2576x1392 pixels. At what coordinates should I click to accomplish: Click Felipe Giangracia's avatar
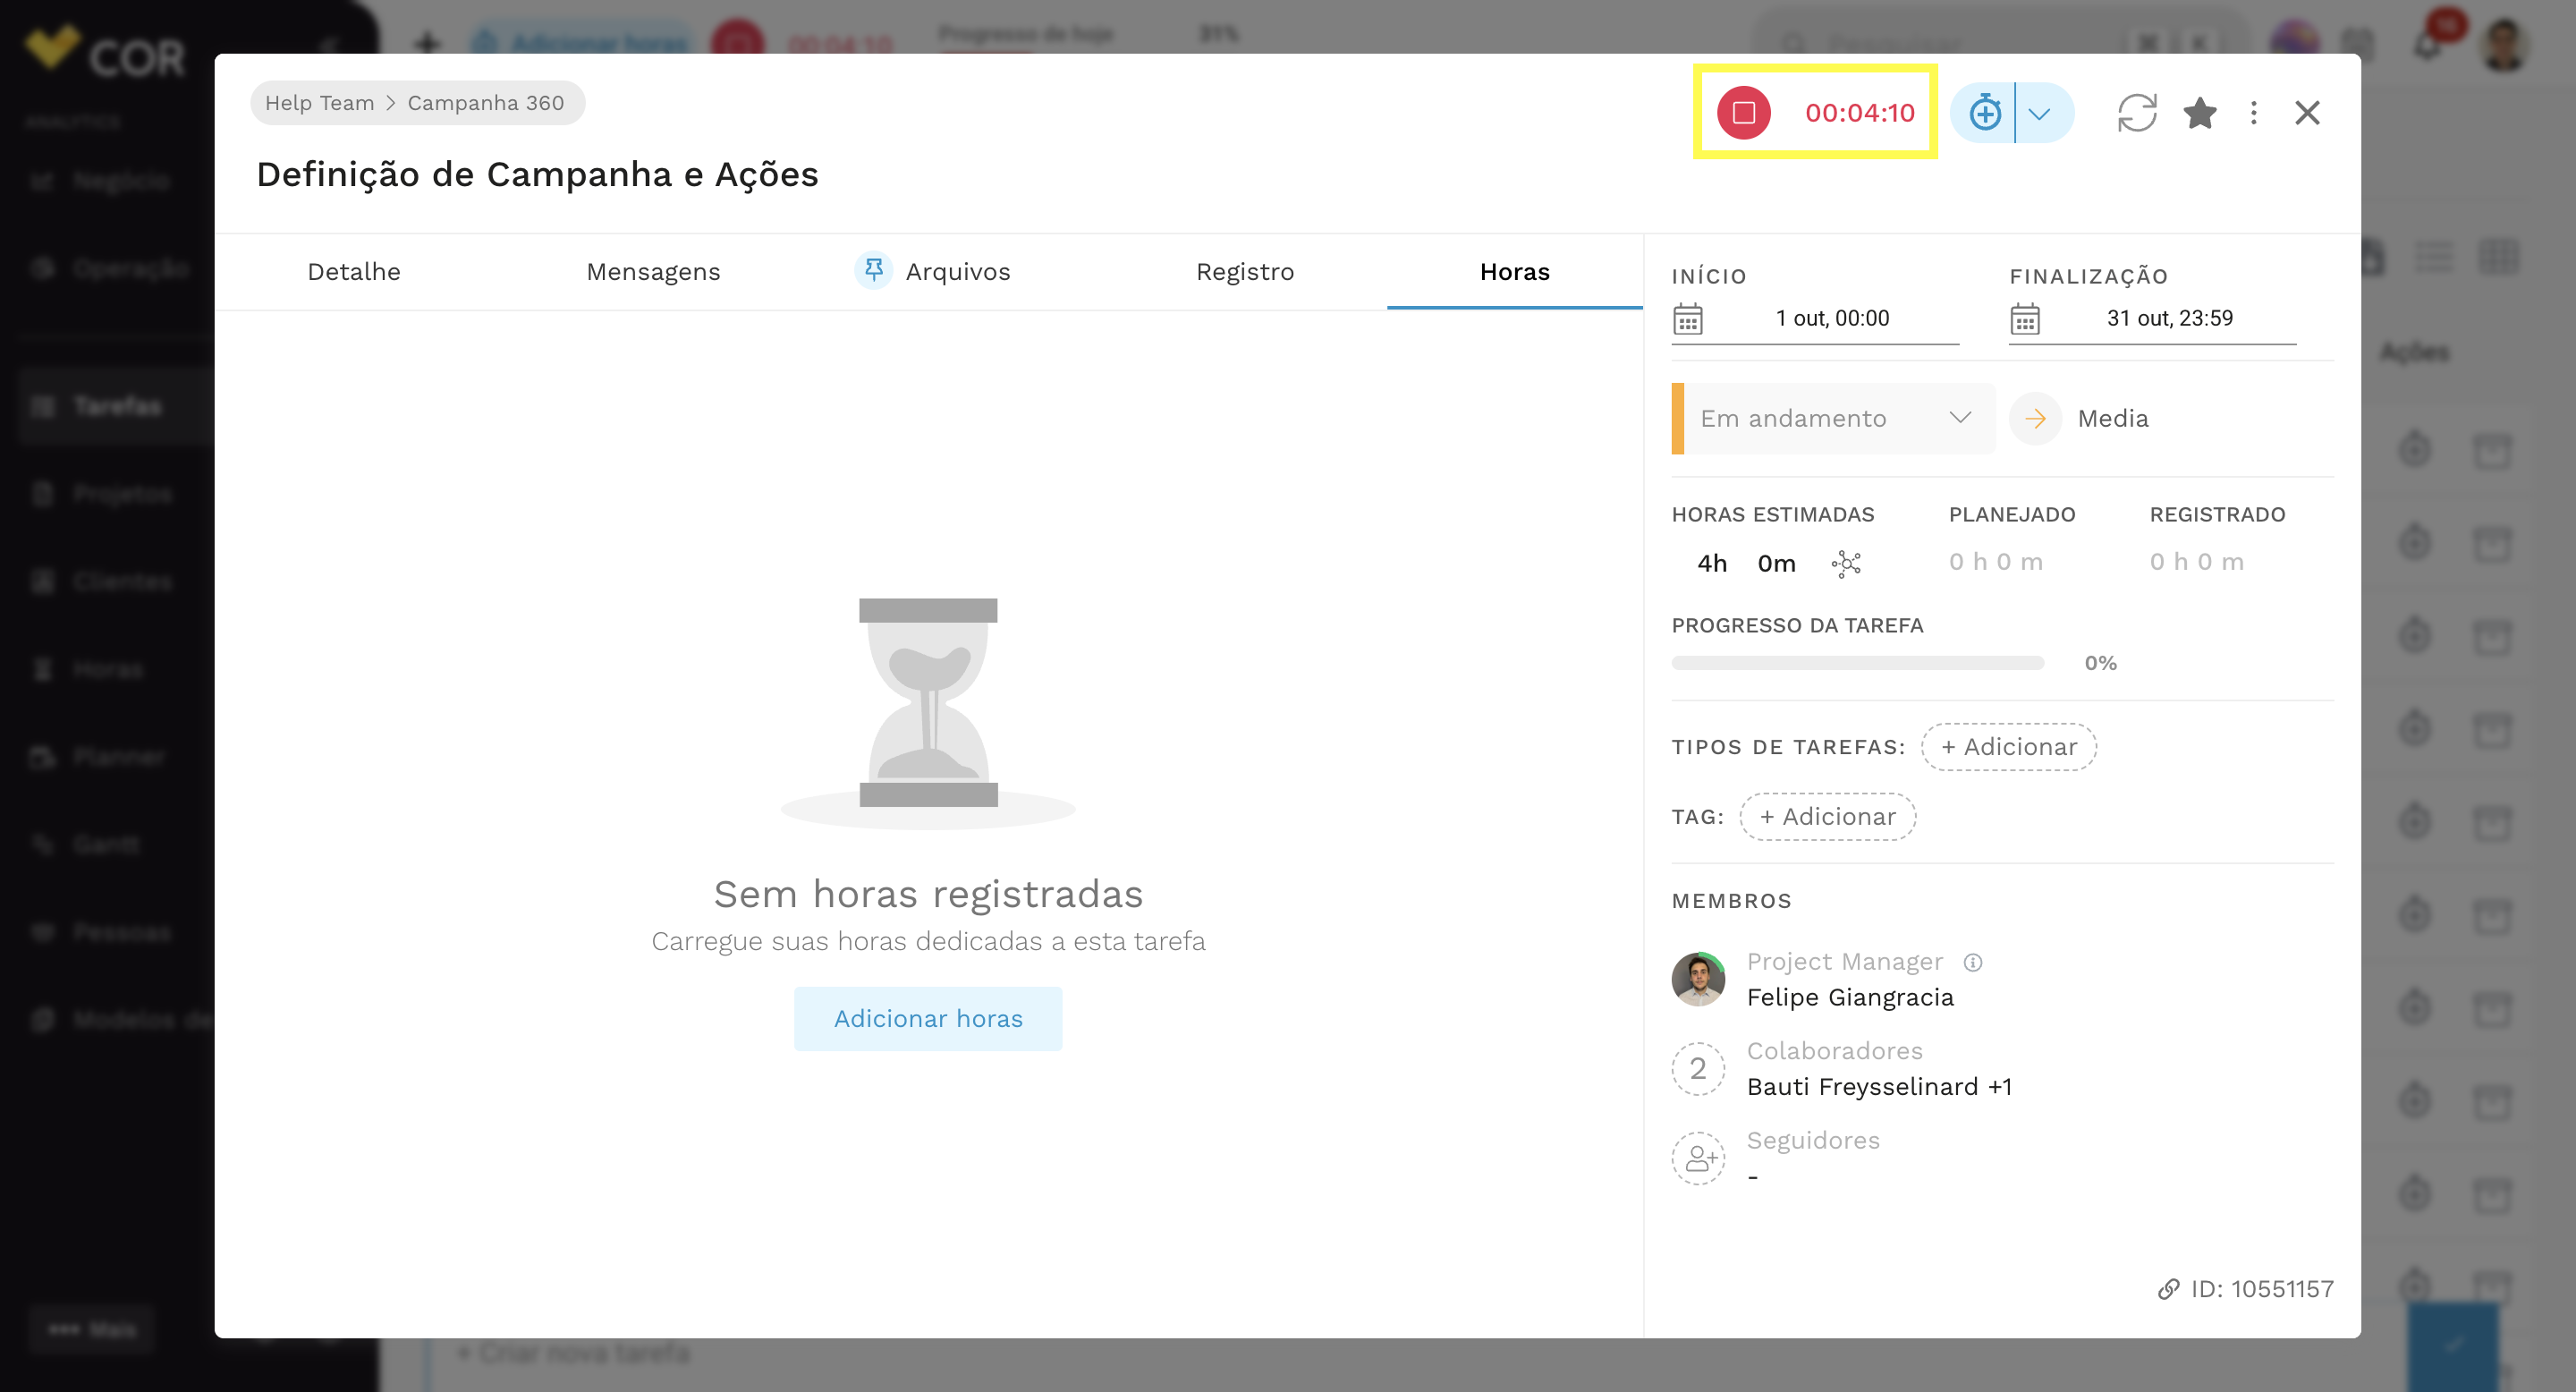click(x=1697, y=979)
